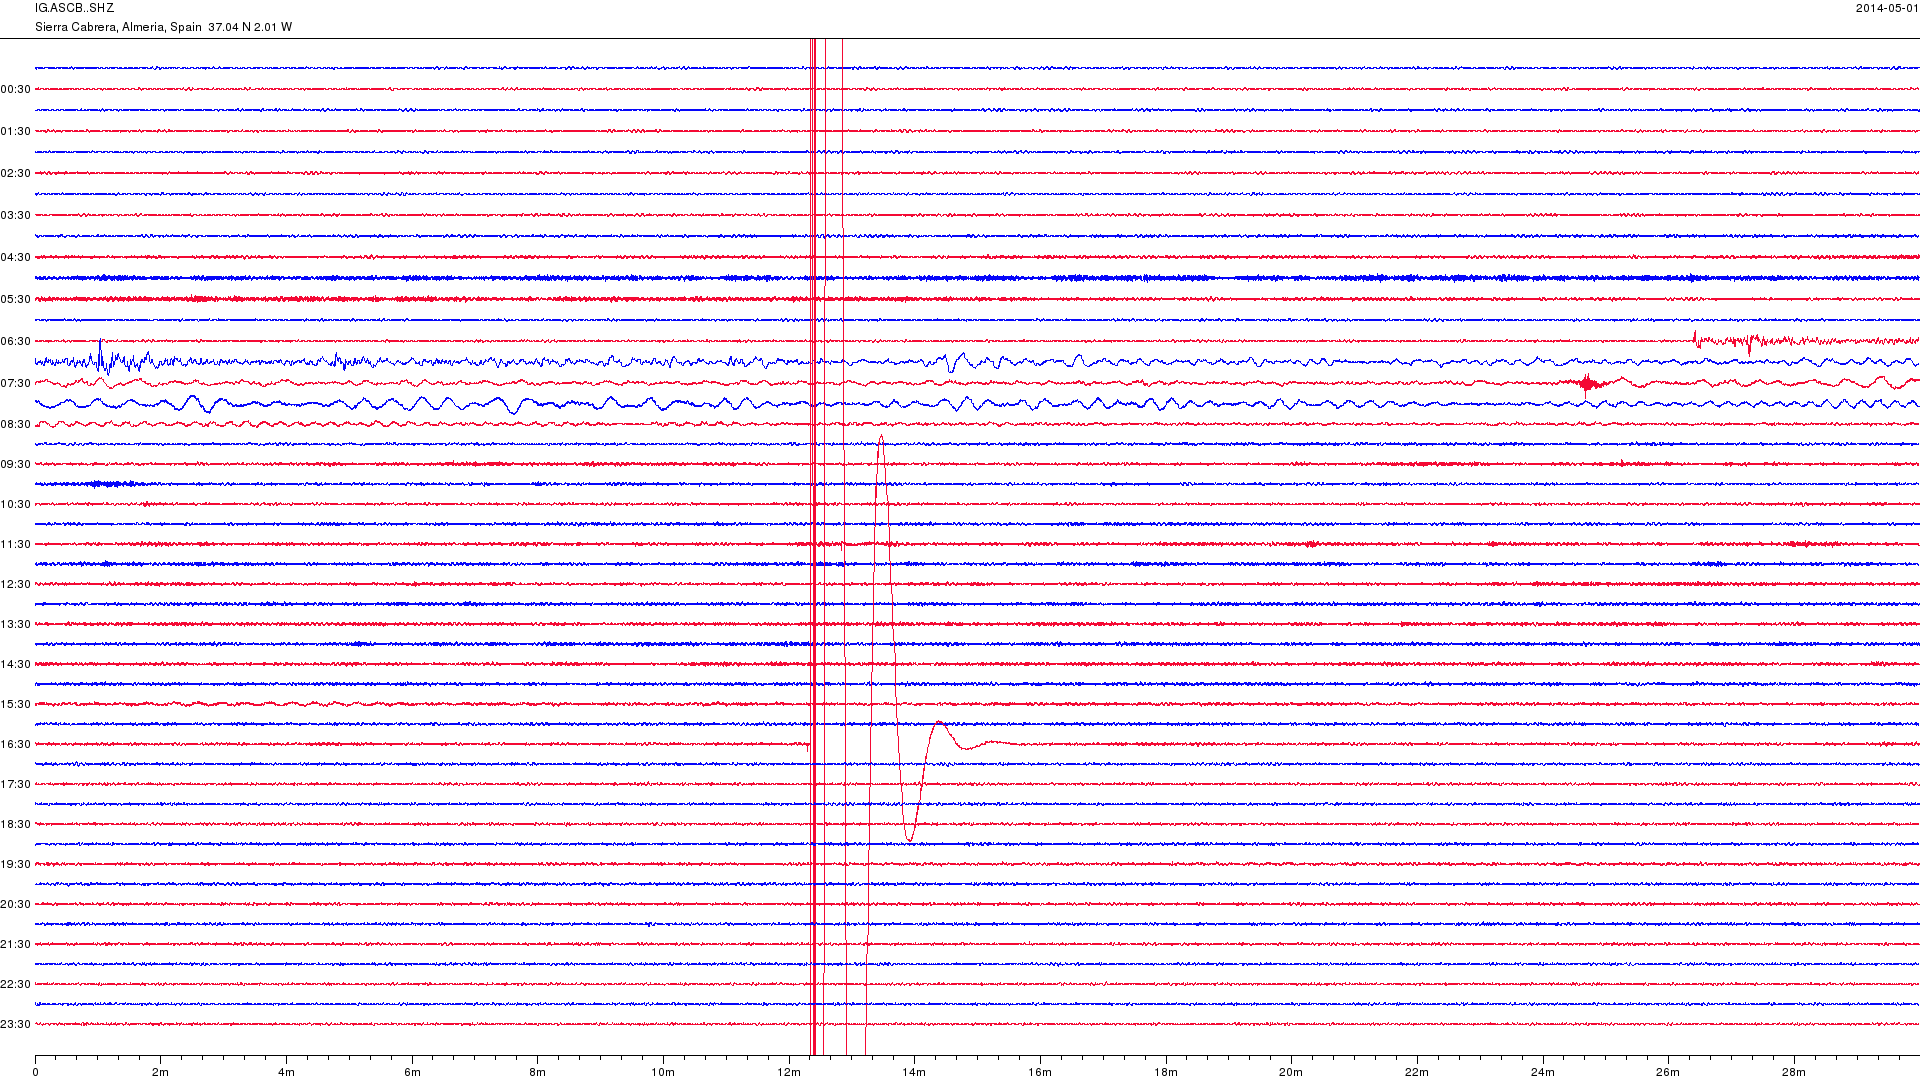This screenshot has width=1920, height=1080.
Task: Click the 19:30 time label
Action: point(16,865)
